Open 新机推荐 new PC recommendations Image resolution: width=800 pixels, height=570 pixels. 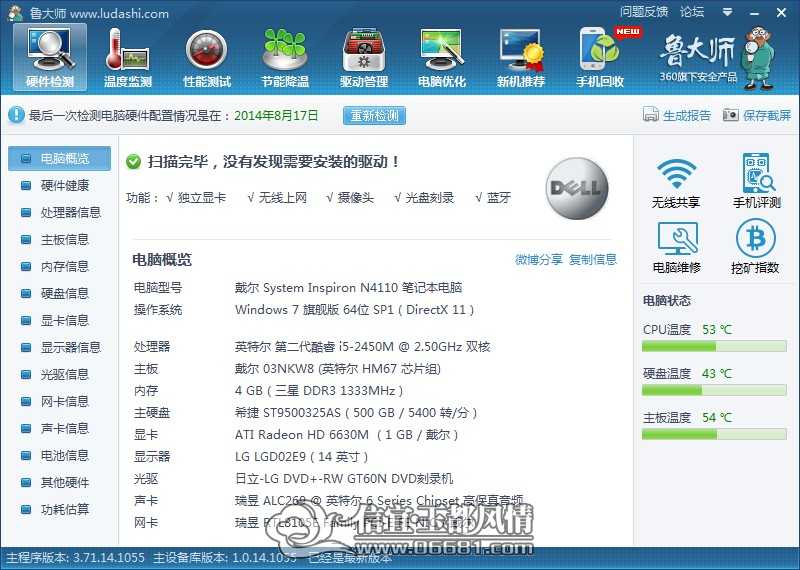click(520, 57)
